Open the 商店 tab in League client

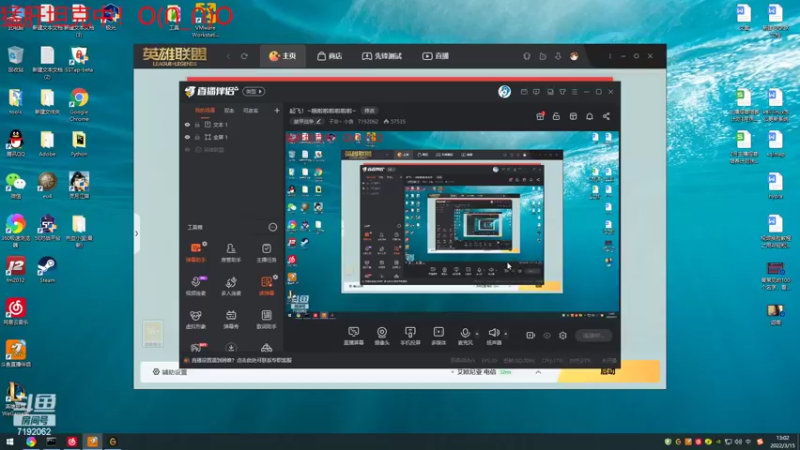coord(330,56)
